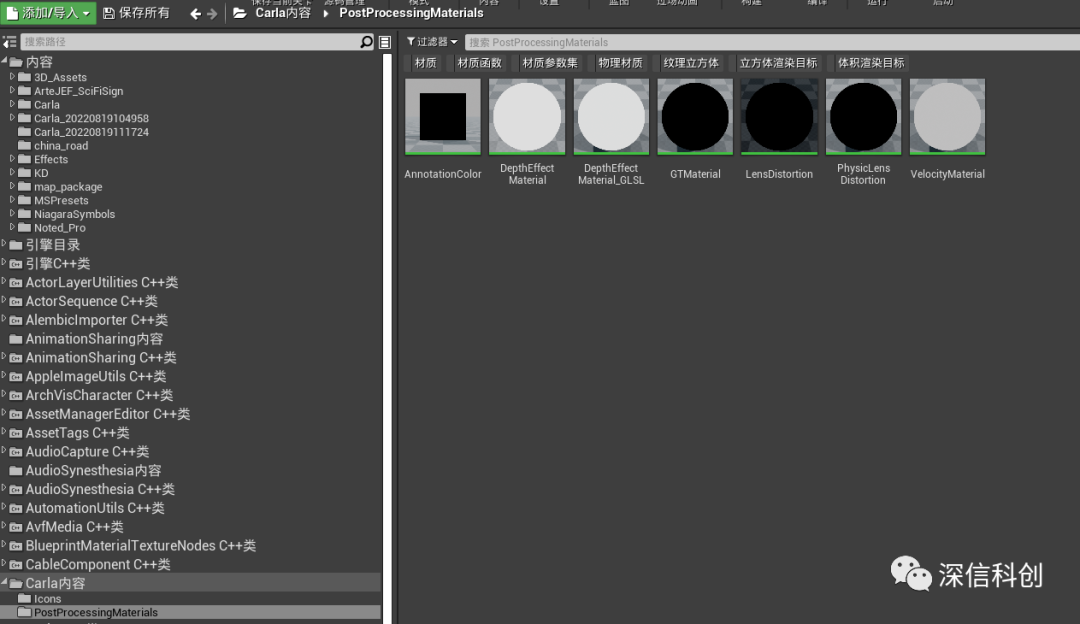
Task: Click the AppleImageUtils C++类 class icon
Action: (16, 377)
